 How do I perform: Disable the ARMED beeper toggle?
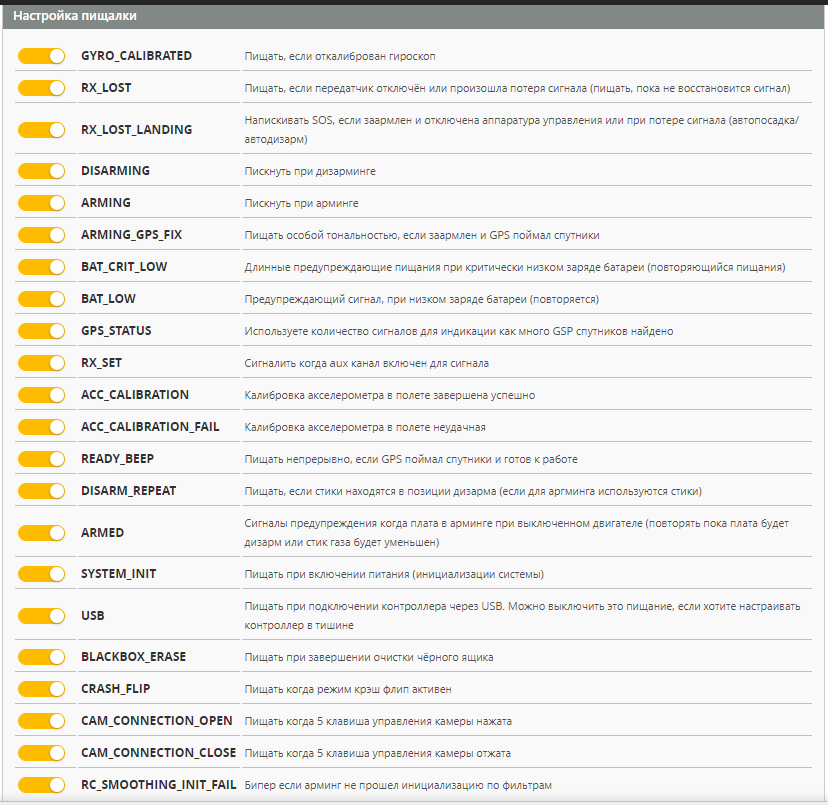(x=41, y=533)
